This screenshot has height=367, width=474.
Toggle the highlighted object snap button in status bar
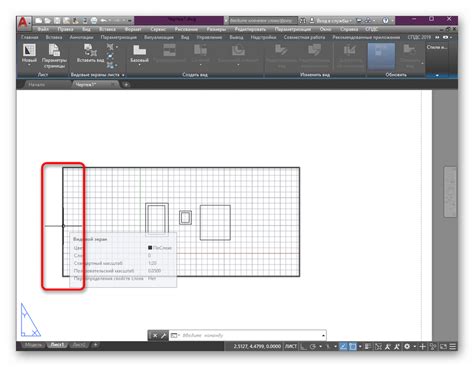[x=353, y=347]
